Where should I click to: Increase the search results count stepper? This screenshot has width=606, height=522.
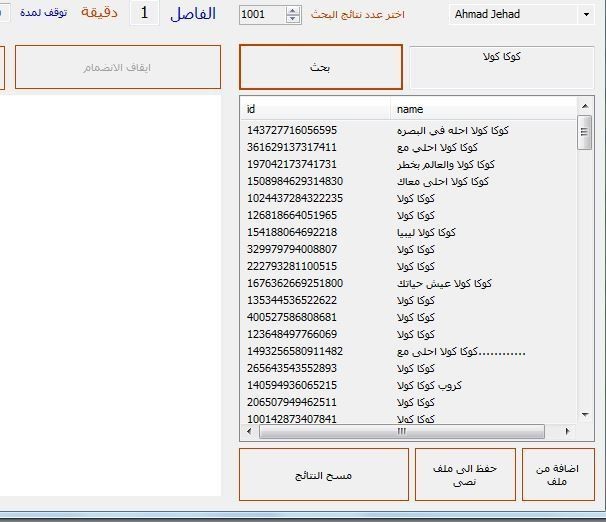pyautogui.click(x=293, y=11)
